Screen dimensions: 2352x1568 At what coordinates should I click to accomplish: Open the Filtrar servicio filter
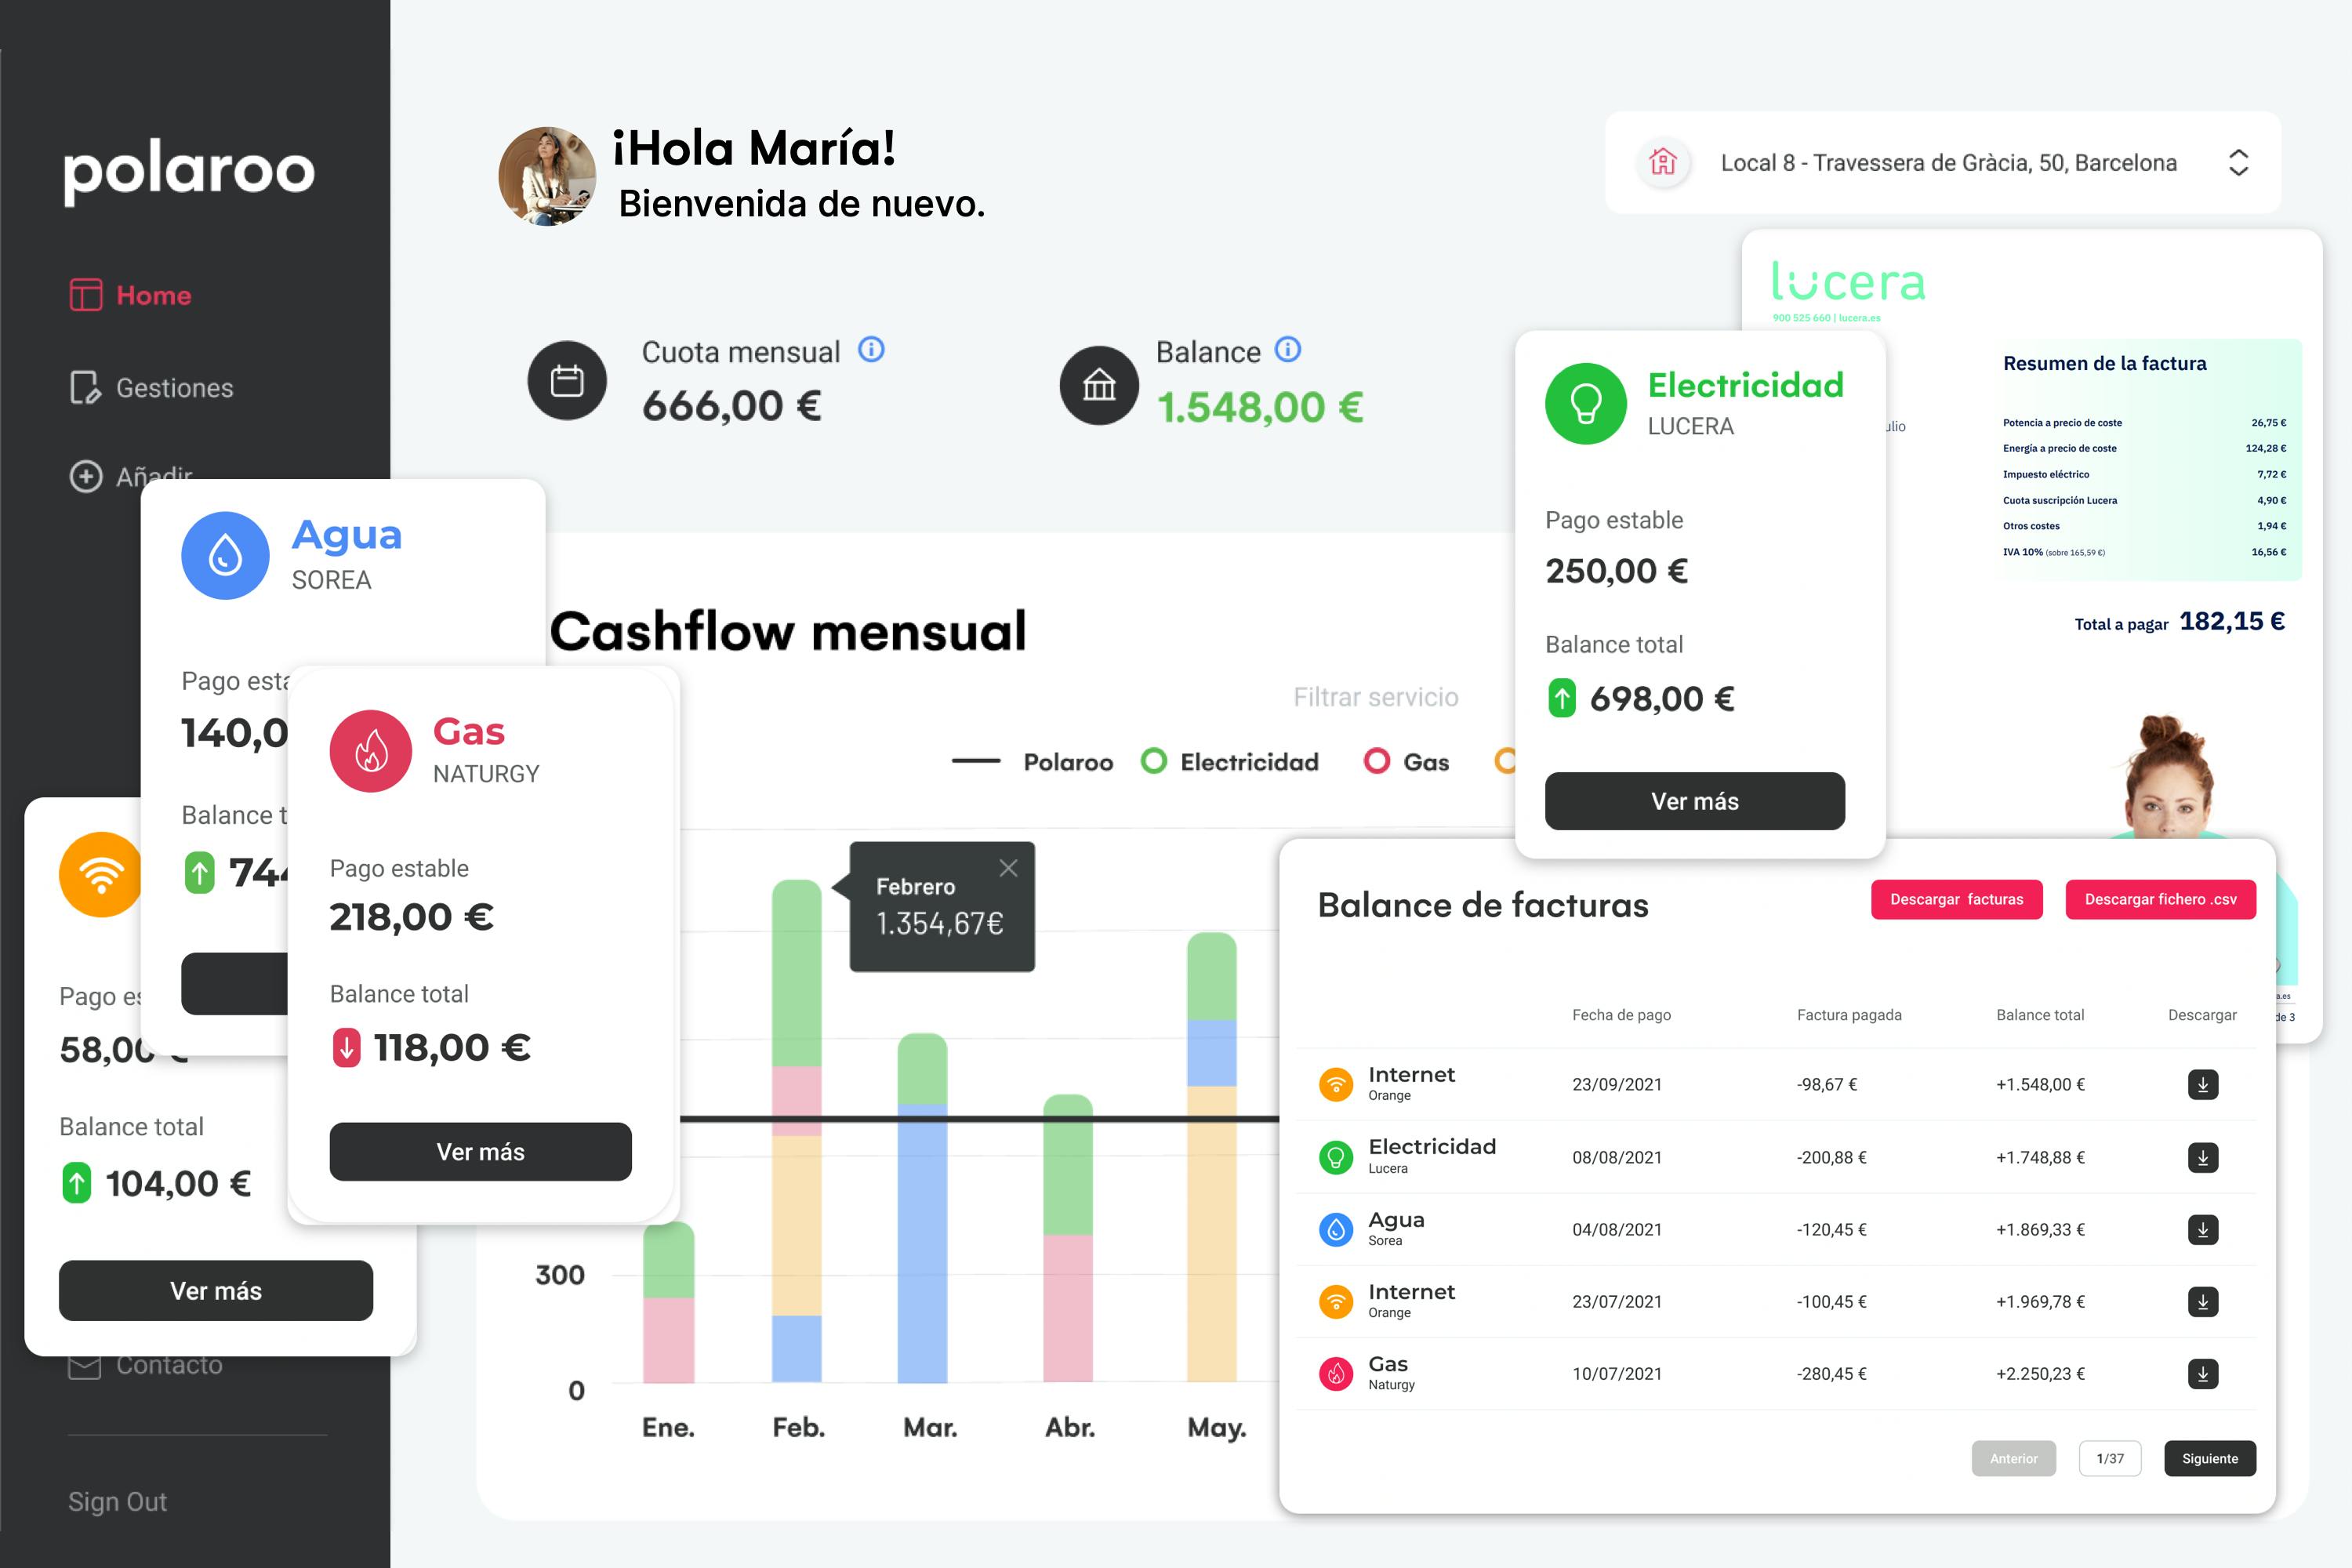click(1375, 697)
